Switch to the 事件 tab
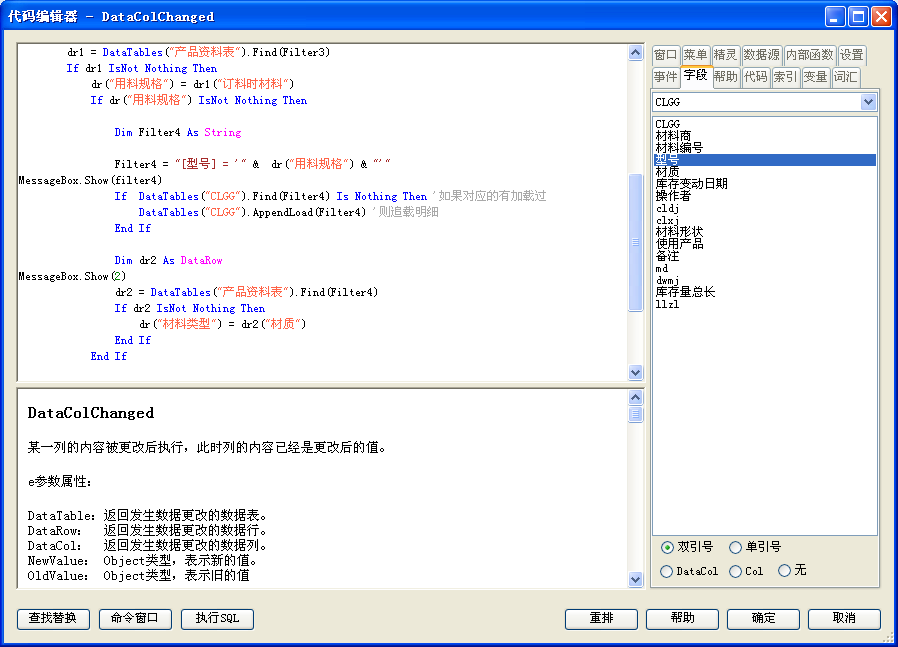The height and width of the screenshot is (647, 898). pyautogui.click(x=665, y=77)
